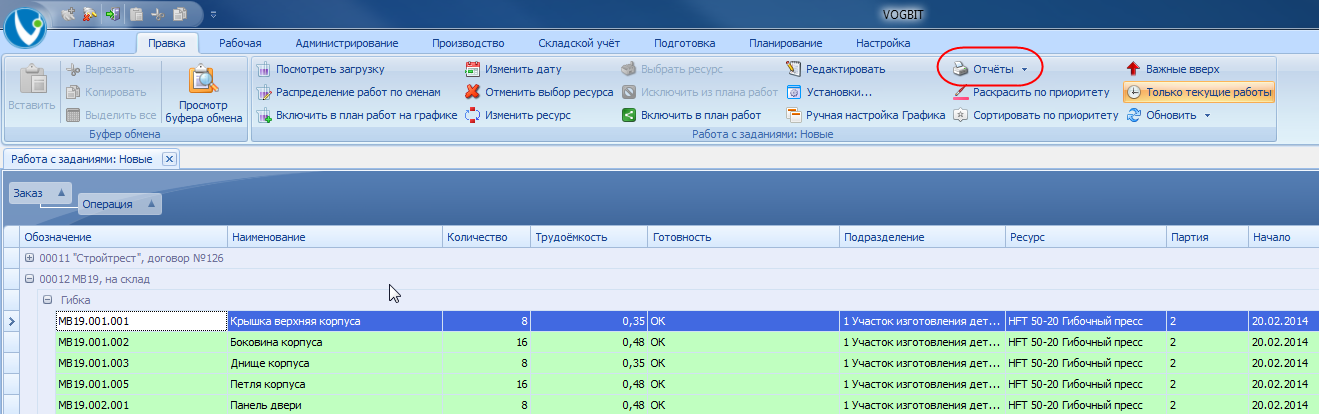The image size is (1319, 414).
Task: Switch to the Подготовка tab
Action: (x=685, y=43)
